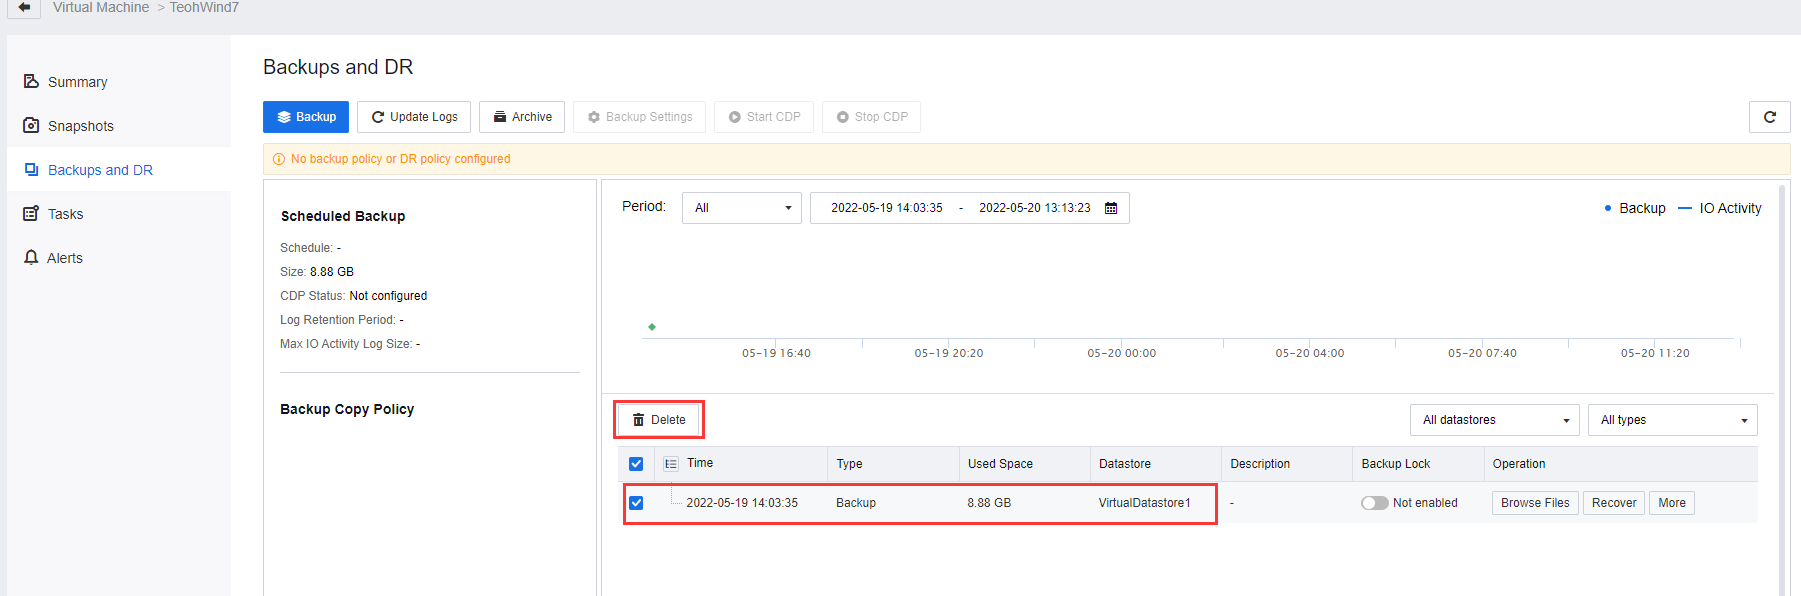Click the Delete trash button
The image size is (1801, 596).
point(659,420)
